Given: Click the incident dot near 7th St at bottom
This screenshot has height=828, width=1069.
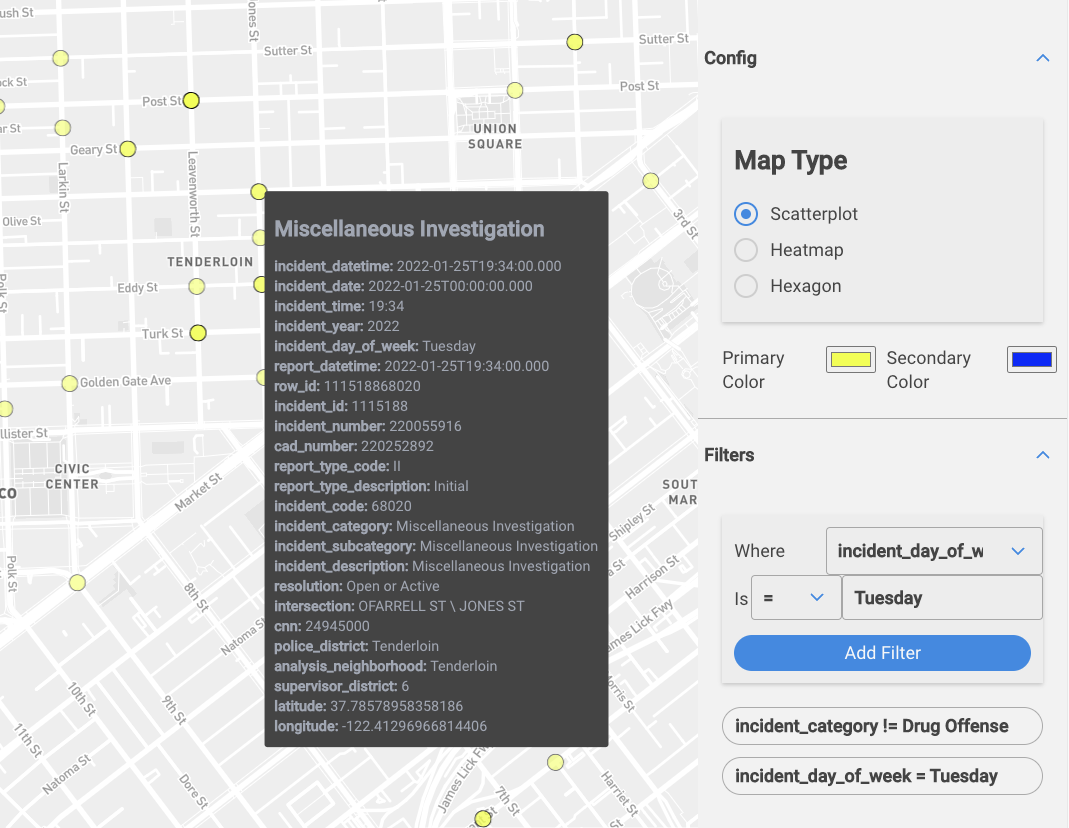Looking at the screenshot, I should click(483, 818).
